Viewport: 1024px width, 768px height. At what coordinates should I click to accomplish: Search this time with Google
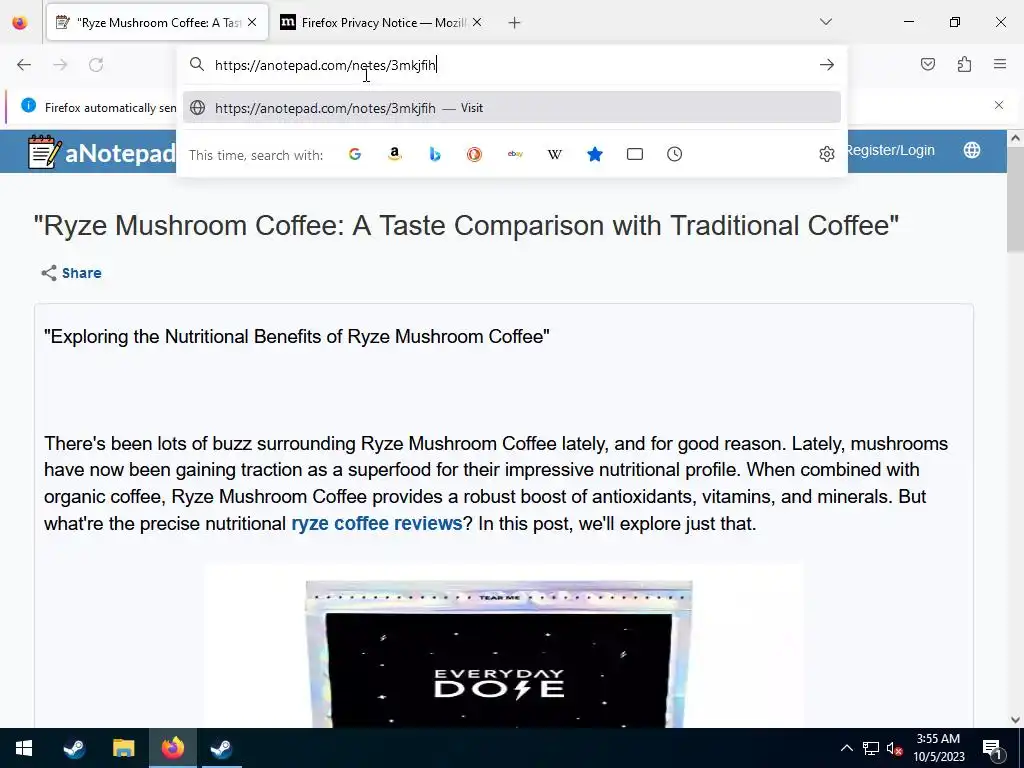tap(355, 154)
